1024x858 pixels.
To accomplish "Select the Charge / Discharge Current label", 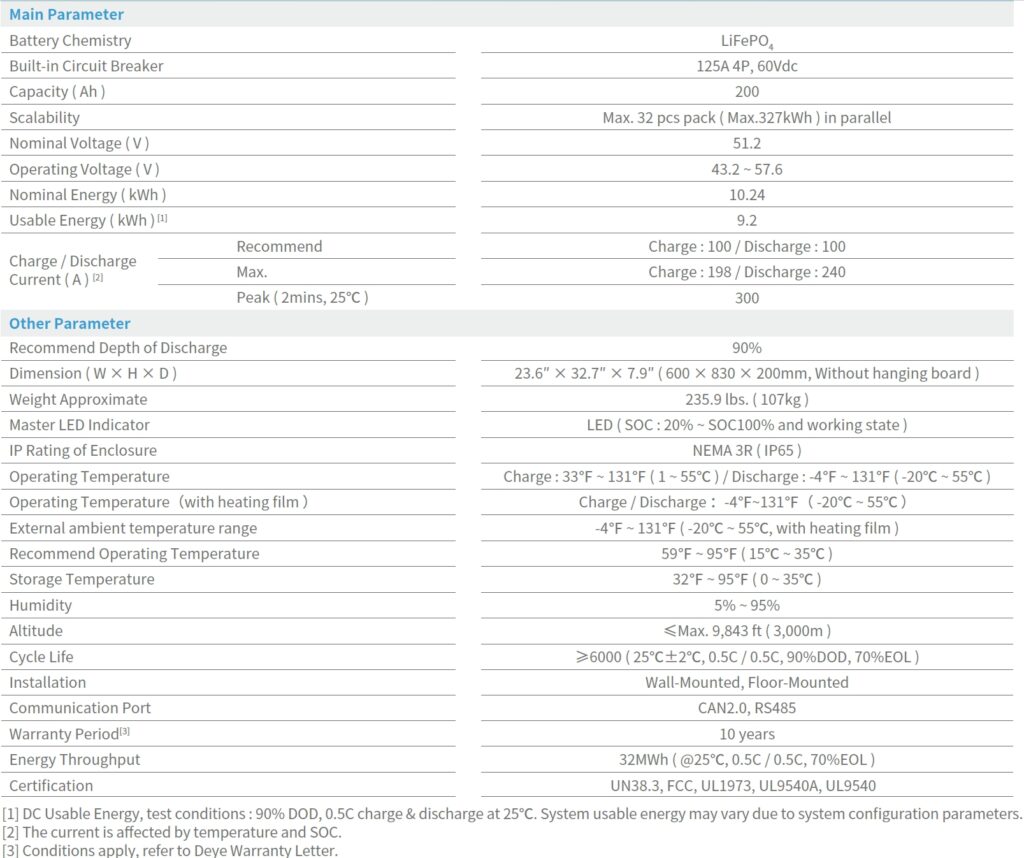I will tap(72, 270).
